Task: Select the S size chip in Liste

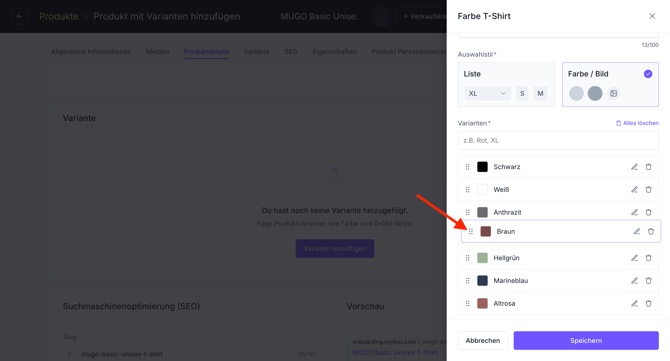Action: click(x=522, y=93)
